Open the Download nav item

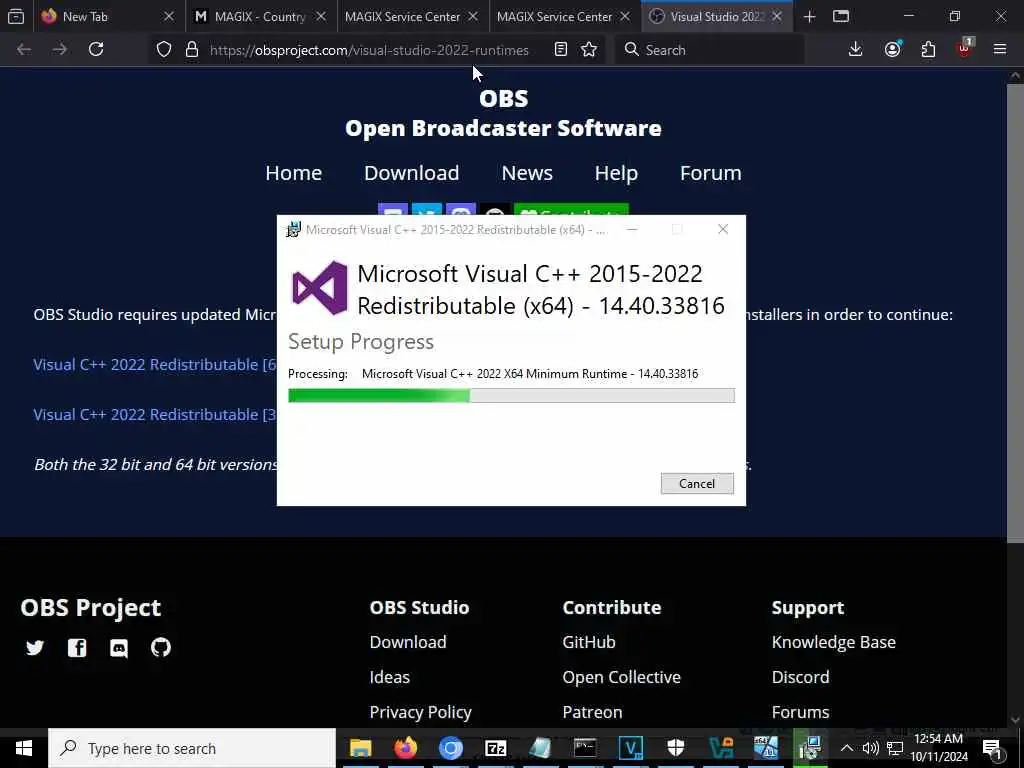click(411, 173)
